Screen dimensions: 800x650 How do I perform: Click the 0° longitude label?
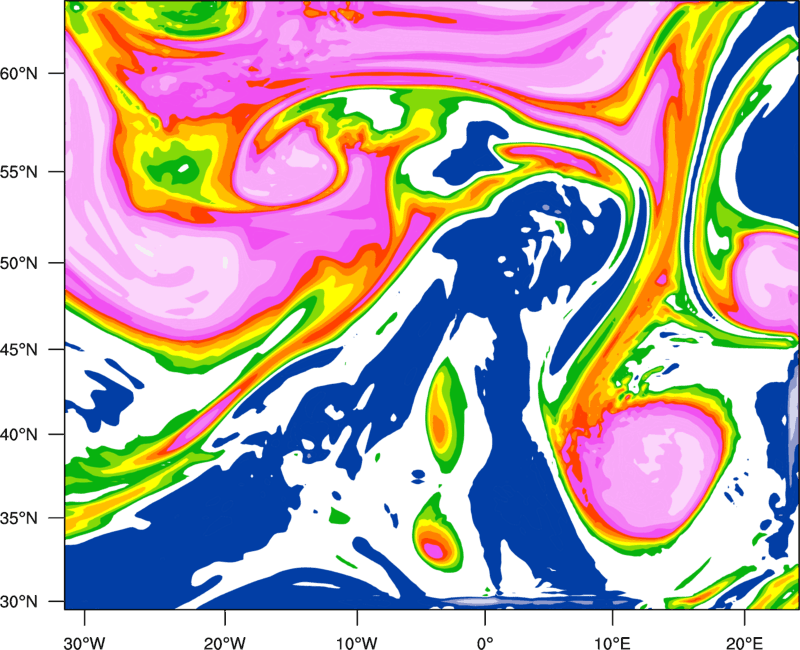(x=485, y=643)
